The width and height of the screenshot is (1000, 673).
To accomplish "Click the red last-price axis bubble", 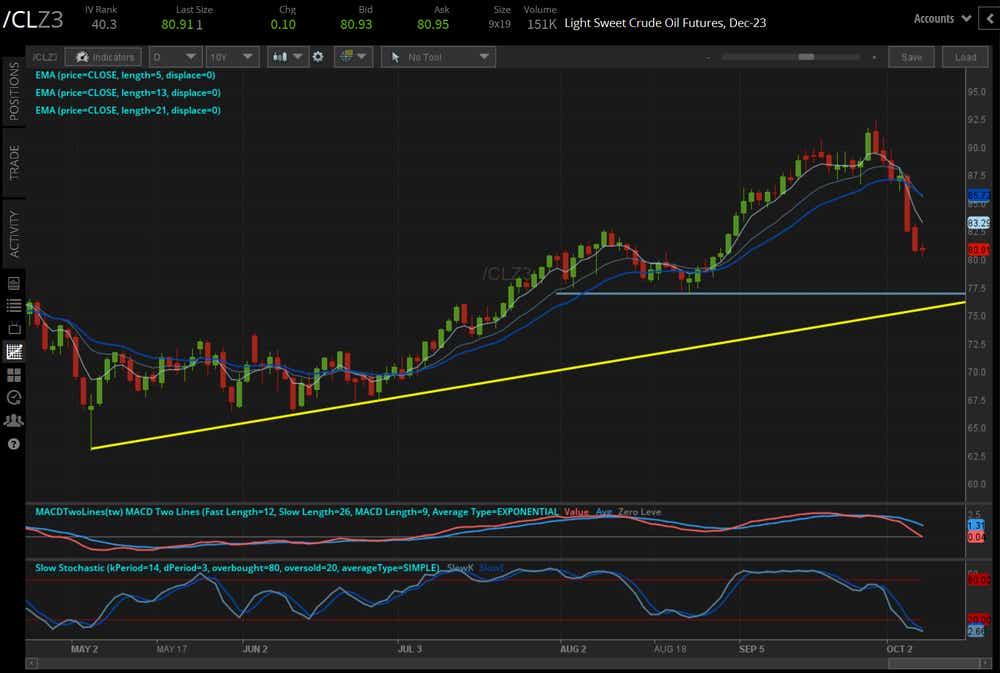I will [978, 249].
